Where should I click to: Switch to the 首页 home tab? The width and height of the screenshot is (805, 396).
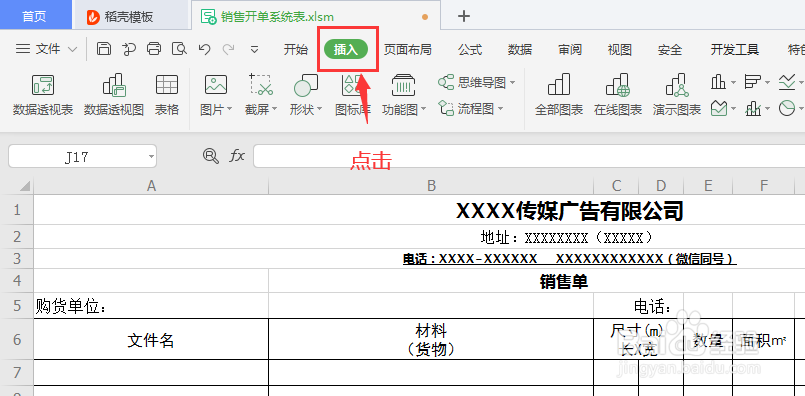point(35,16)
